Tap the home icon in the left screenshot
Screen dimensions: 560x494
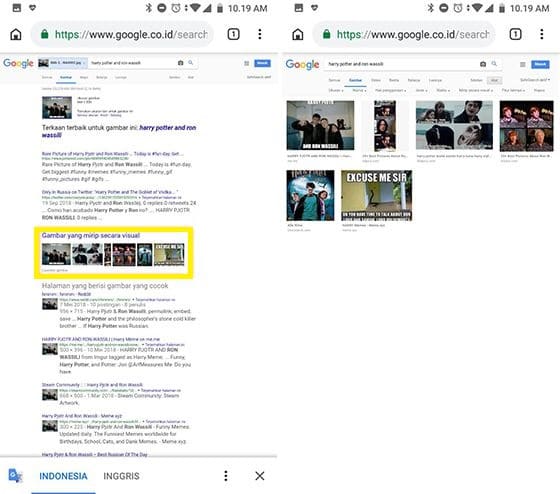tap(16, 35)
